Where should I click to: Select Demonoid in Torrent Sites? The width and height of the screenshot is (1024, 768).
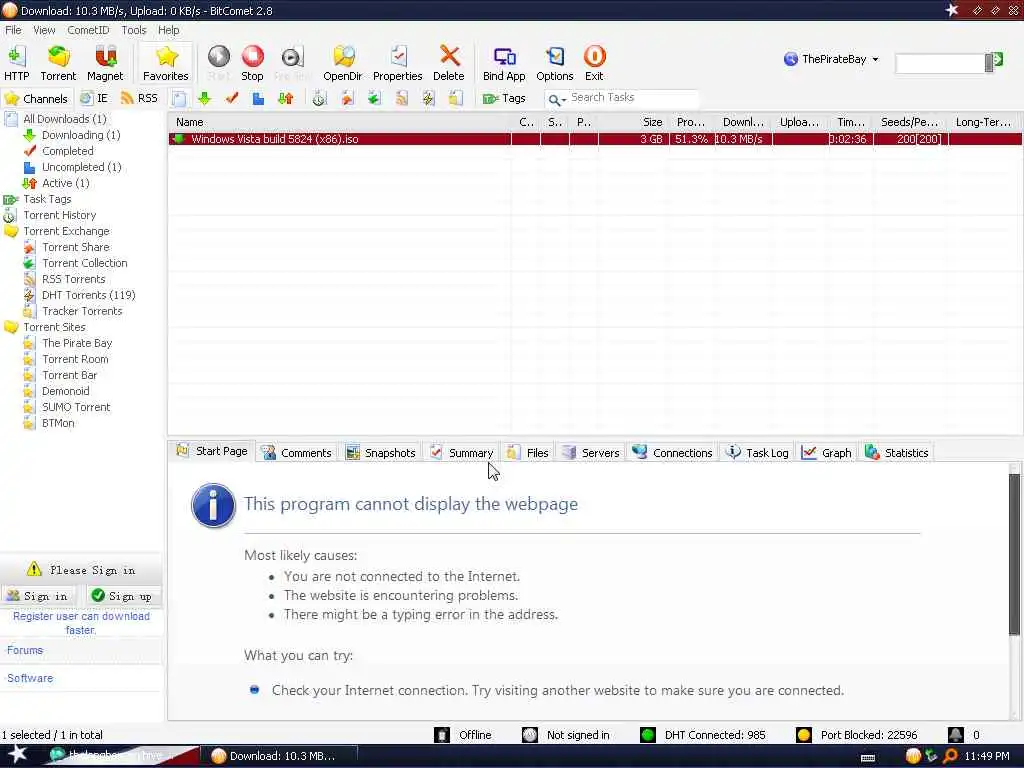tap(65, 391)
